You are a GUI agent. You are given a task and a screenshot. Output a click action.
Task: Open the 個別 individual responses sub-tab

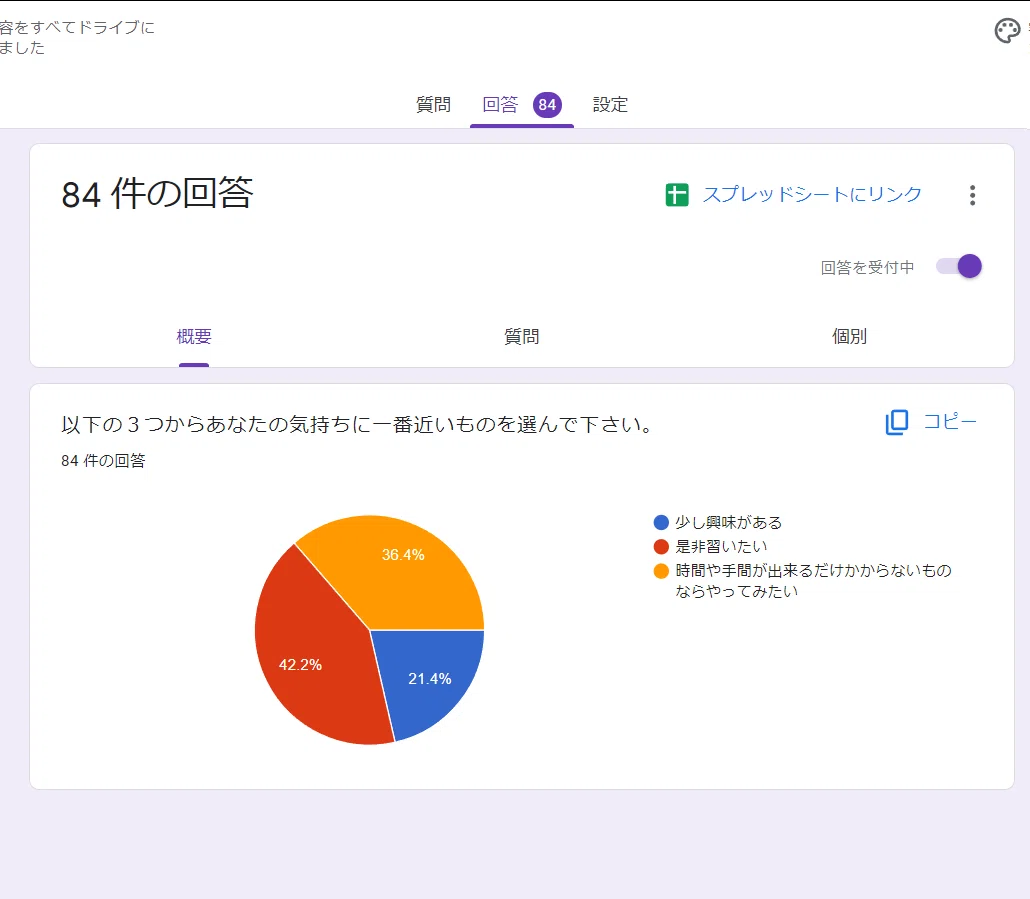click(849, 337)
